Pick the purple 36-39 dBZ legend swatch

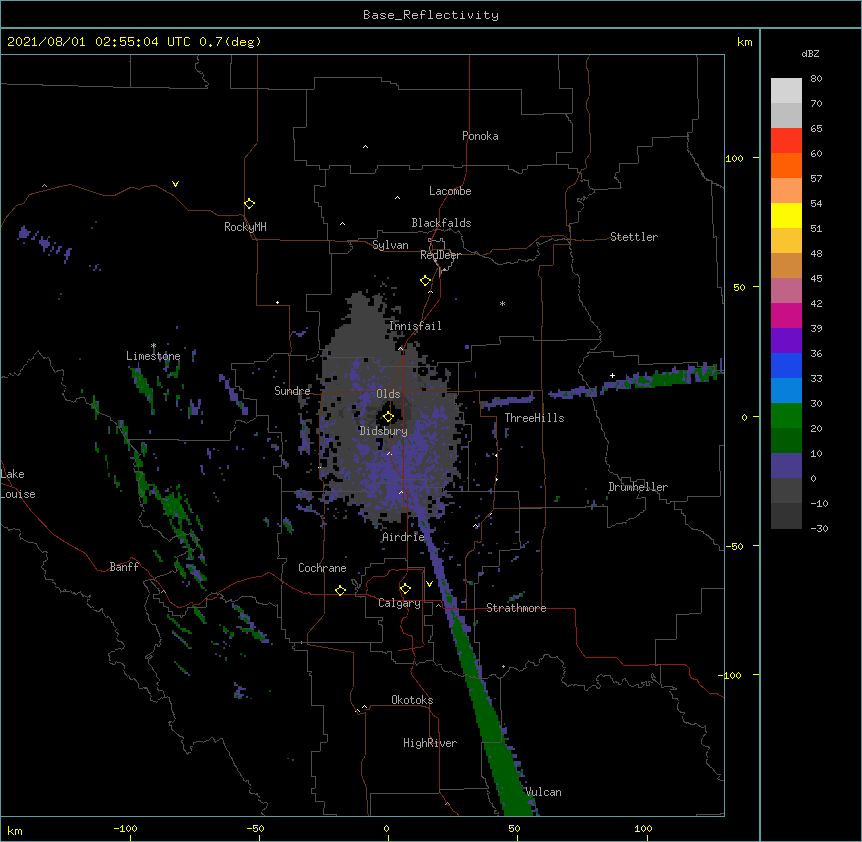786,341
